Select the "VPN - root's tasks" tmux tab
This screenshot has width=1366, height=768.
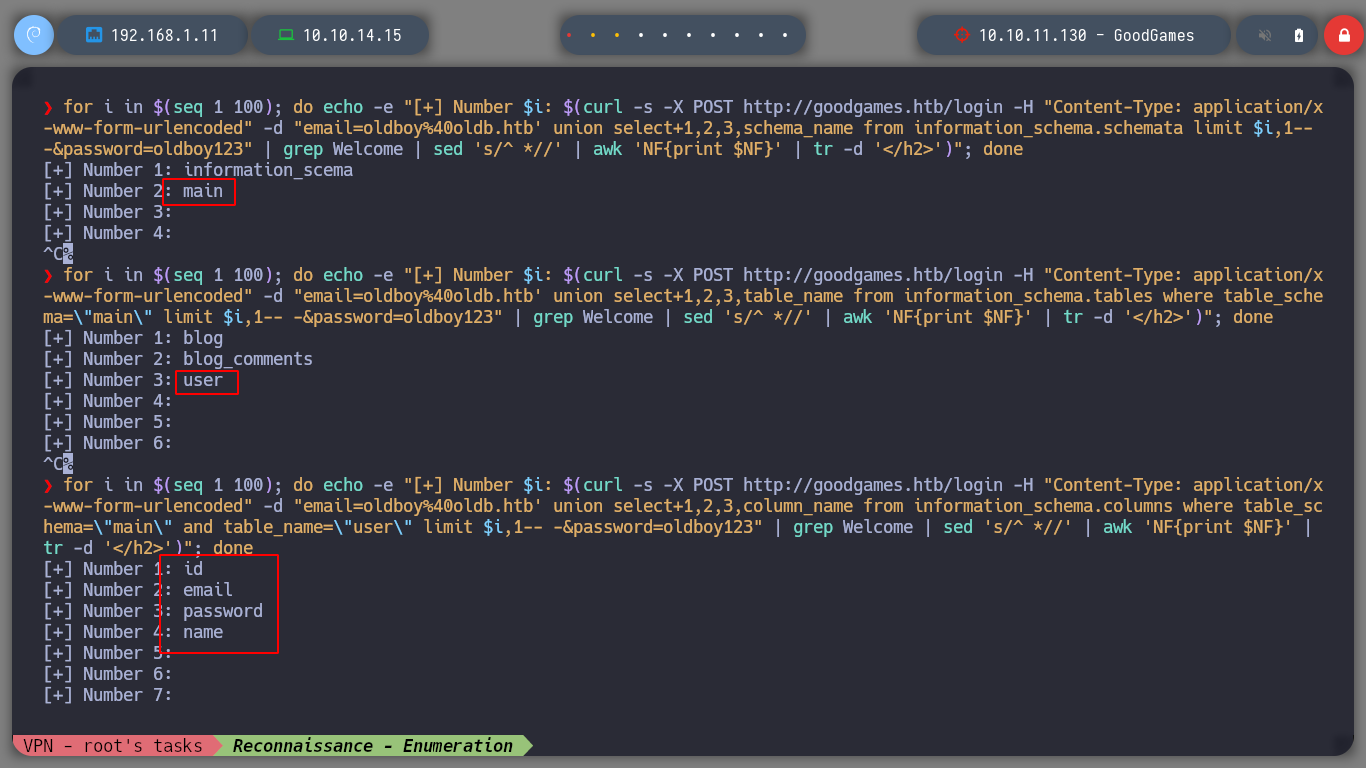click(x=112, y=746)
